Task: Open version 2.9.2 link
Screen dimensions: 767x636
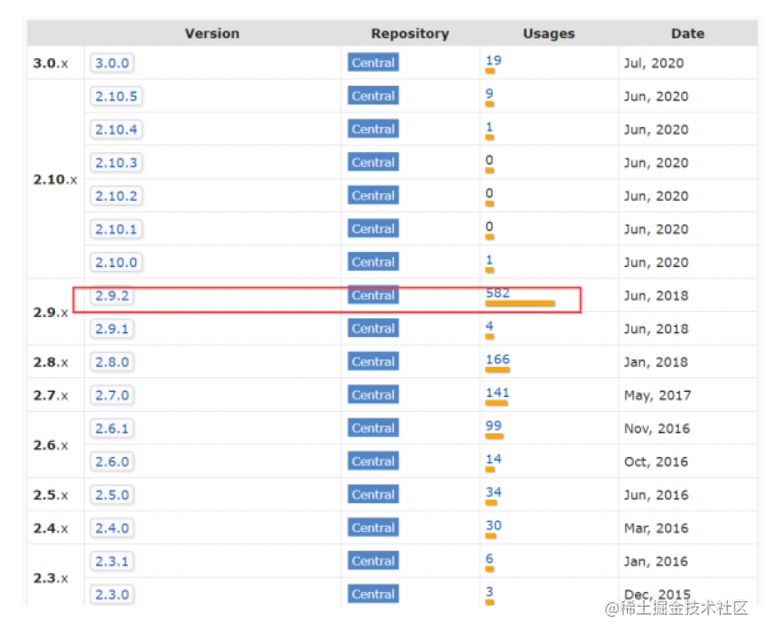Action: pyautogui.click(x=112, y=295)
